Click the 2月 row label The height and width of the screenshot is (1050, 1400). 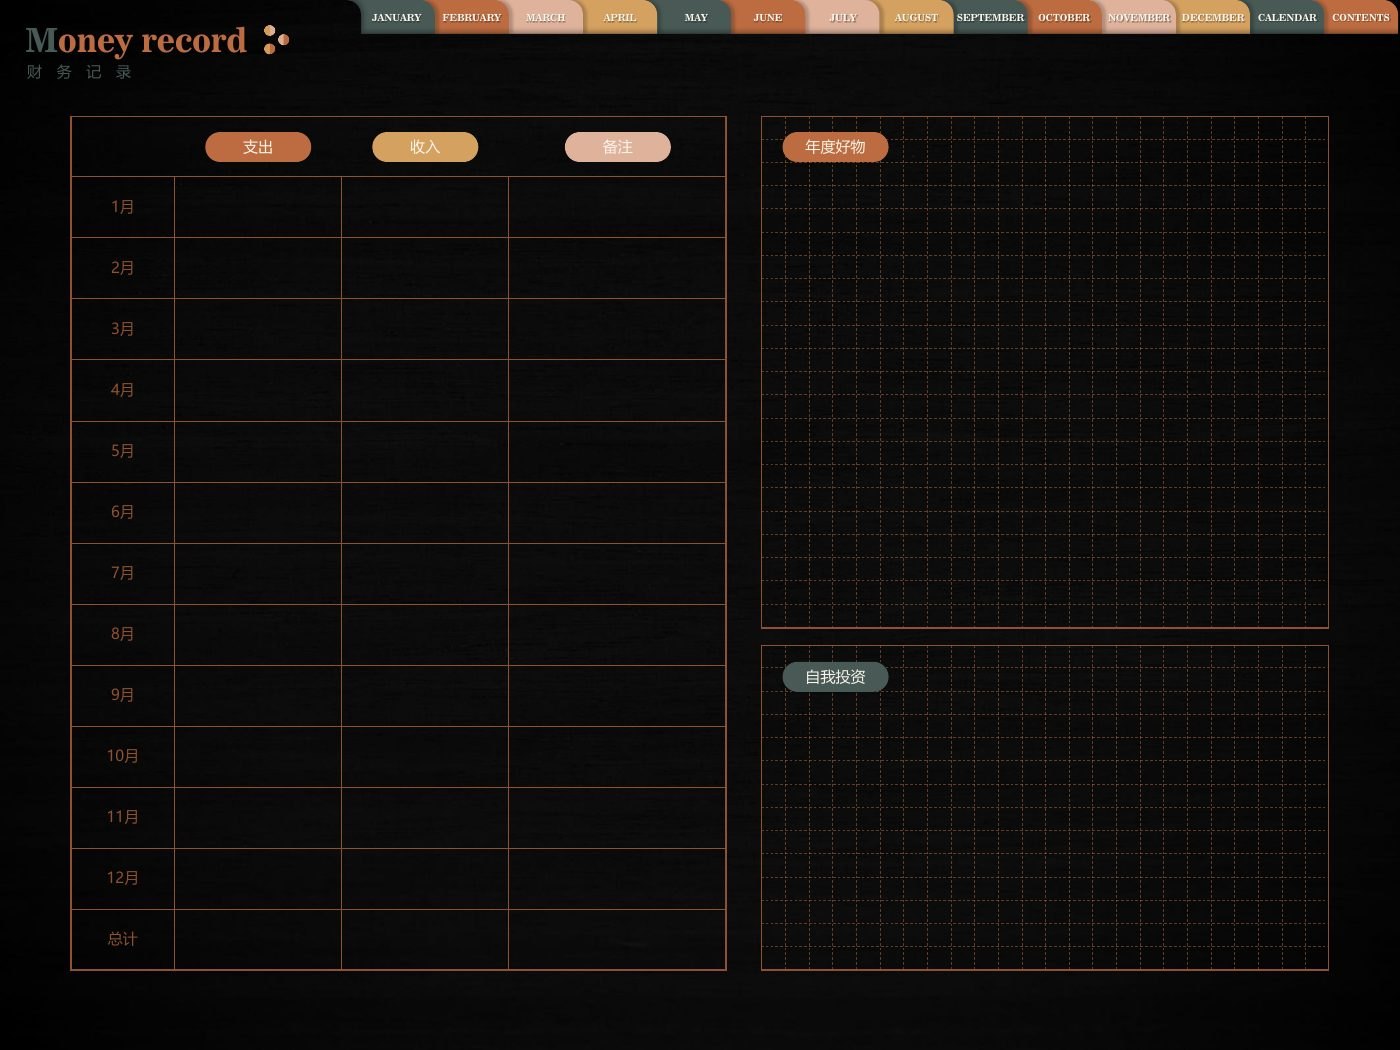click(123, 268)
